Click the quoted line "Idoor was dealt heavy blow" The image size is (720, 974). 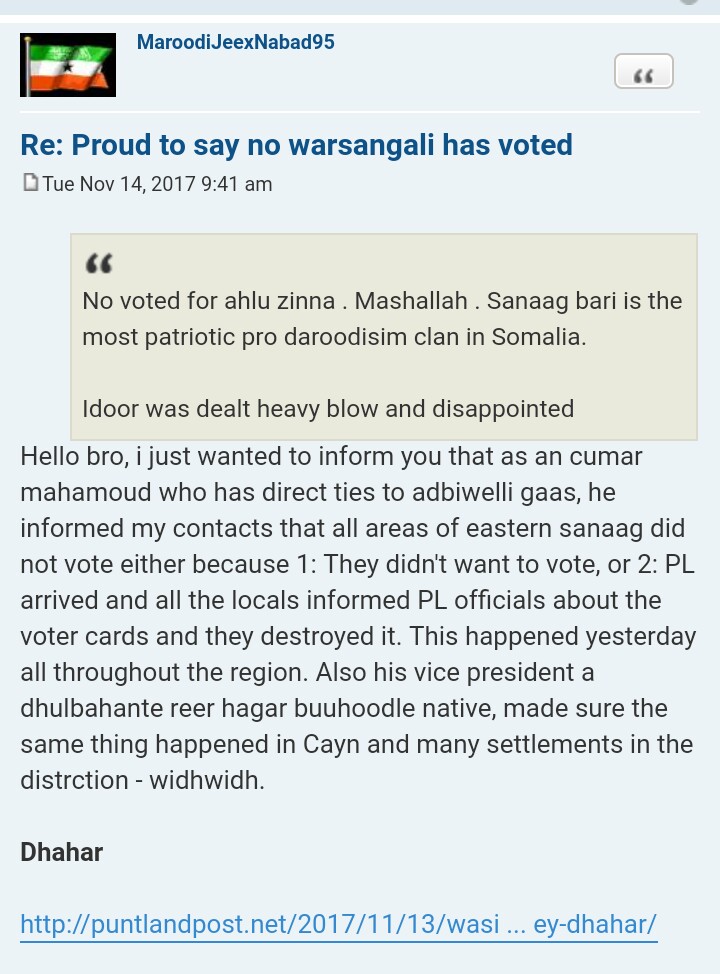click(328, 409)
